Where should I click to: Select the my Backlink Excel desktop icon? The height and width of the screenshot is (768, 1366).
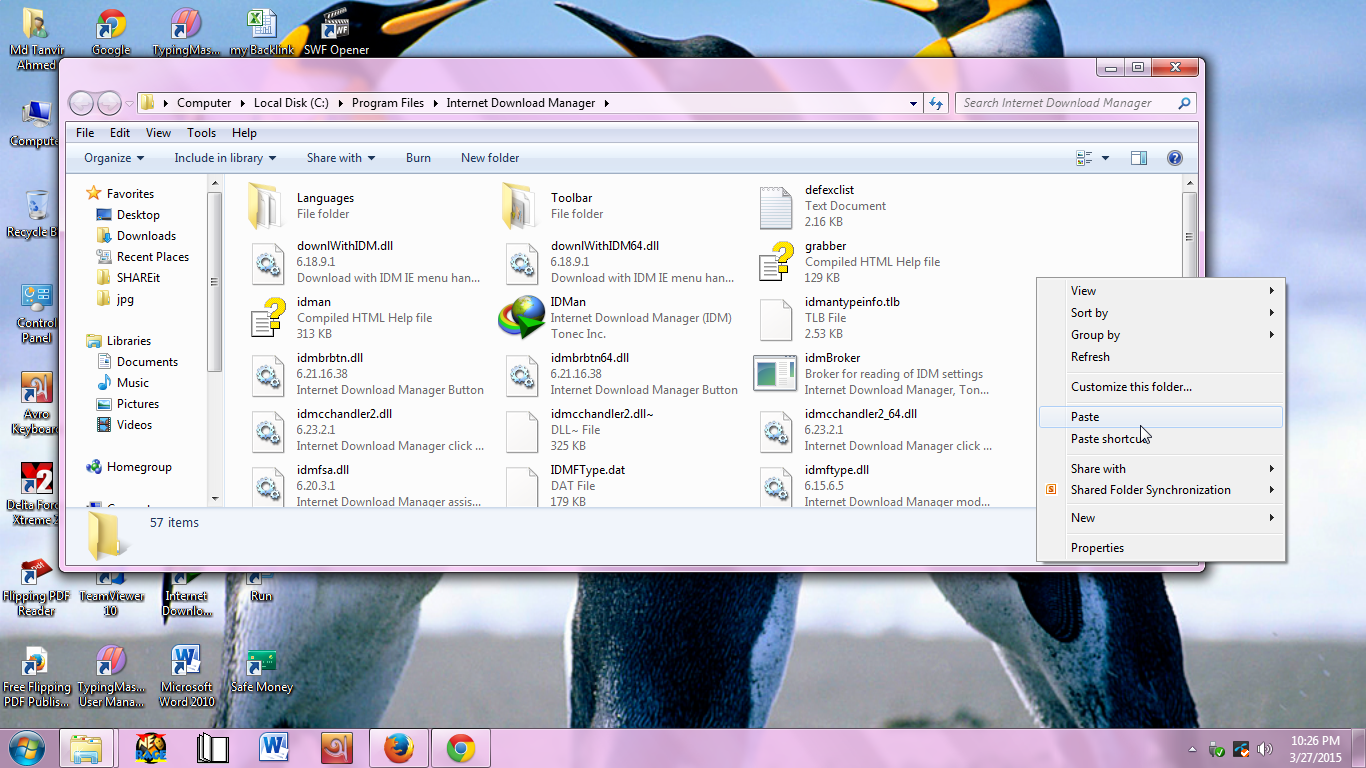pyautogui.click(x=261, y=32)
